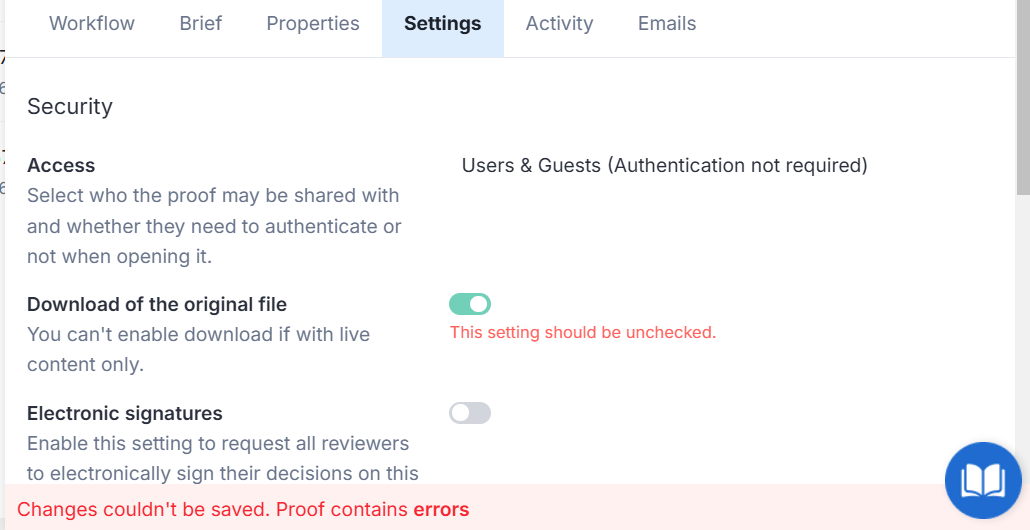Image resolution: width=1030 pixels, height=530 pixels.
Task: Open the Access value Users & Guests
Action: pyautogui.click(x=664, y=166)
